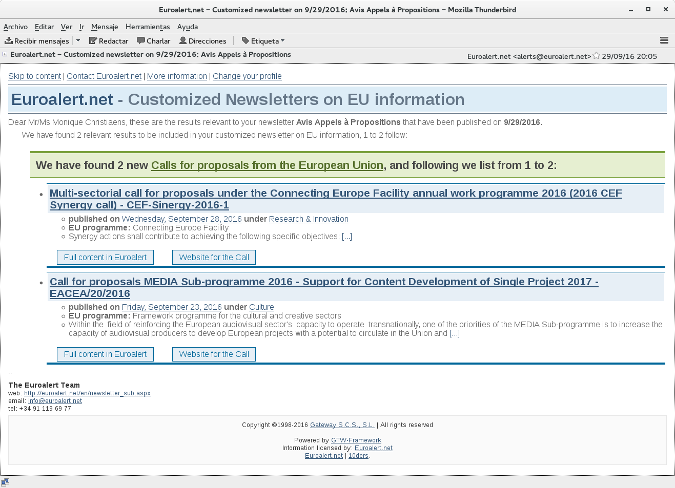This screenshot has width=675, height=488.
Task: Open Calls for proposals from the European Union link
Action: point(267,165)
